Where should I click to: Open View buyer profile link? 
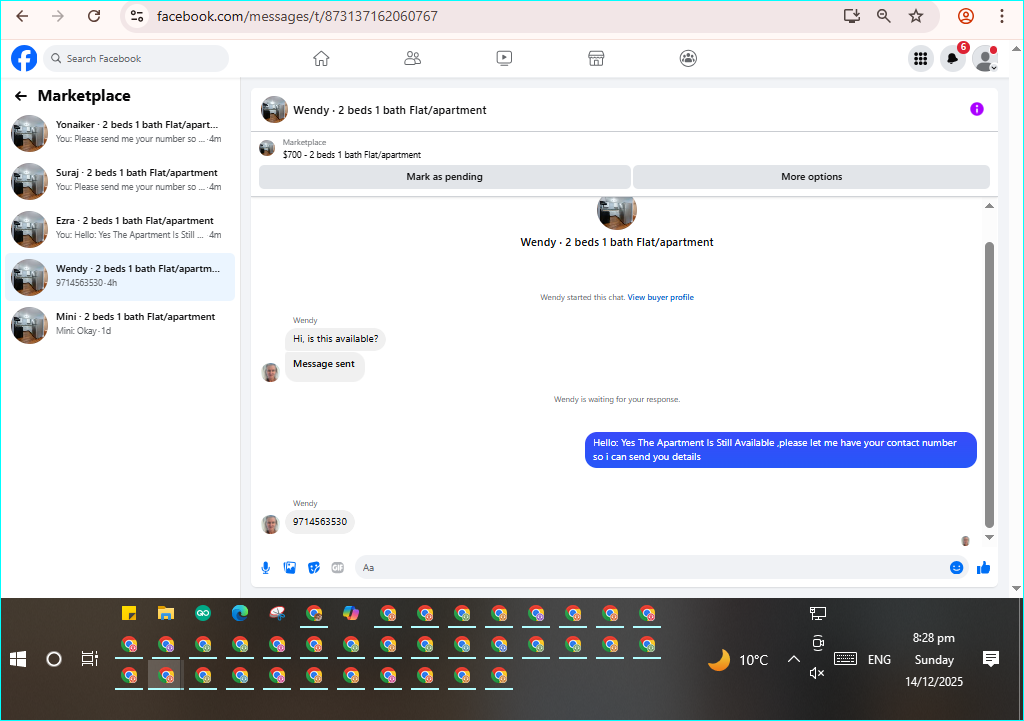[661, 297]
